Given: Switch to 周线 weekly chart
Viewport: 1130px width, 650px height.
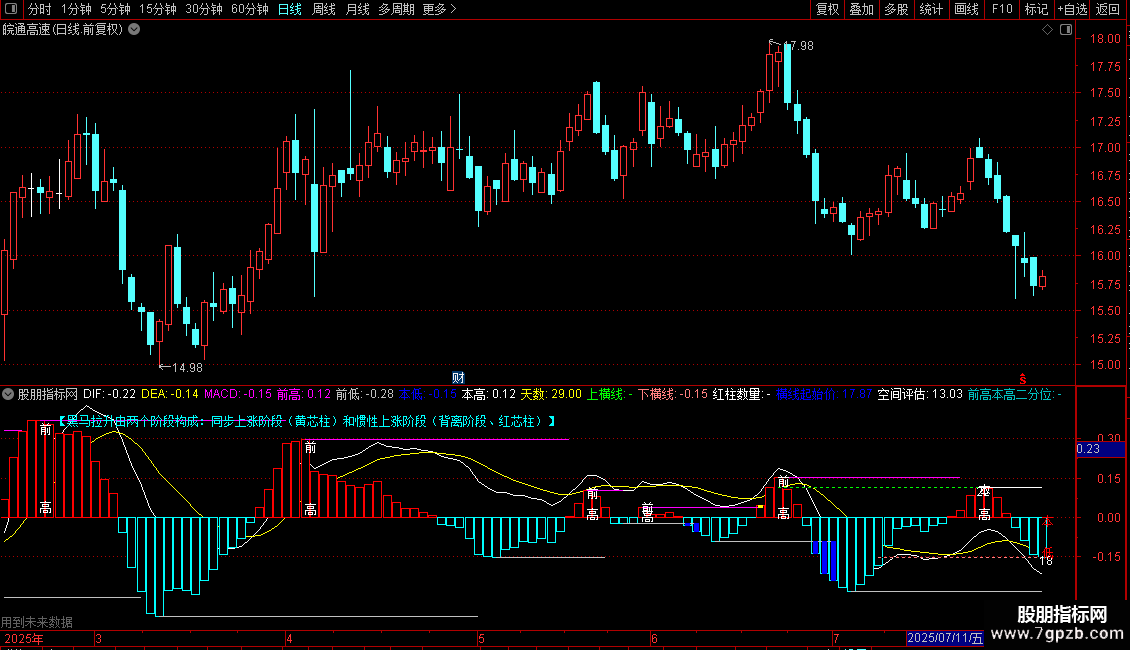Looking at the screenshot, I should [x=324, y=9].
